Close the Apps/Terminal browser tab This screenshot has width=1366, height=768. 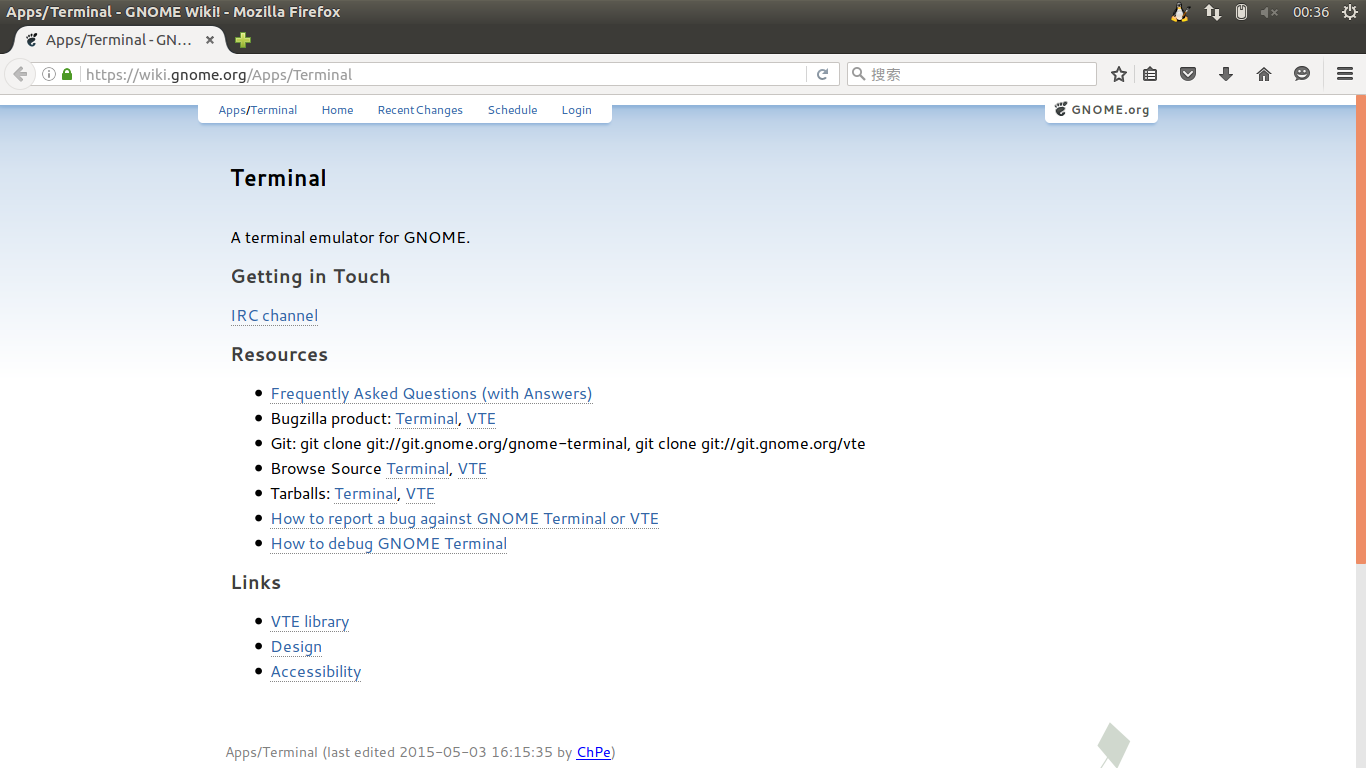coord(210,40)
